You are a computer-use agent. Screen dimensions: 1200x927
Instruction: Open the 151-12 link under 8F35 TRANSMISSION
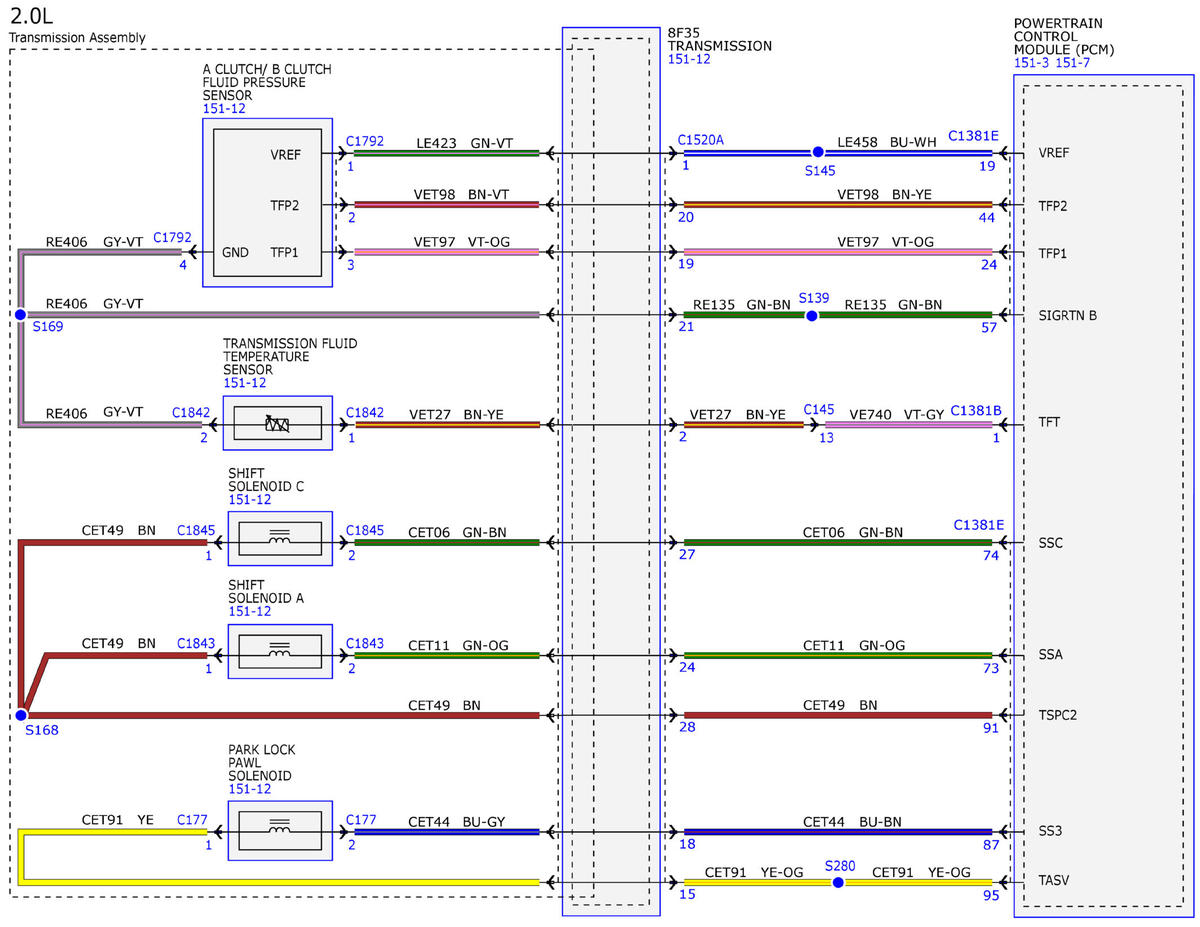coord(689,59)
